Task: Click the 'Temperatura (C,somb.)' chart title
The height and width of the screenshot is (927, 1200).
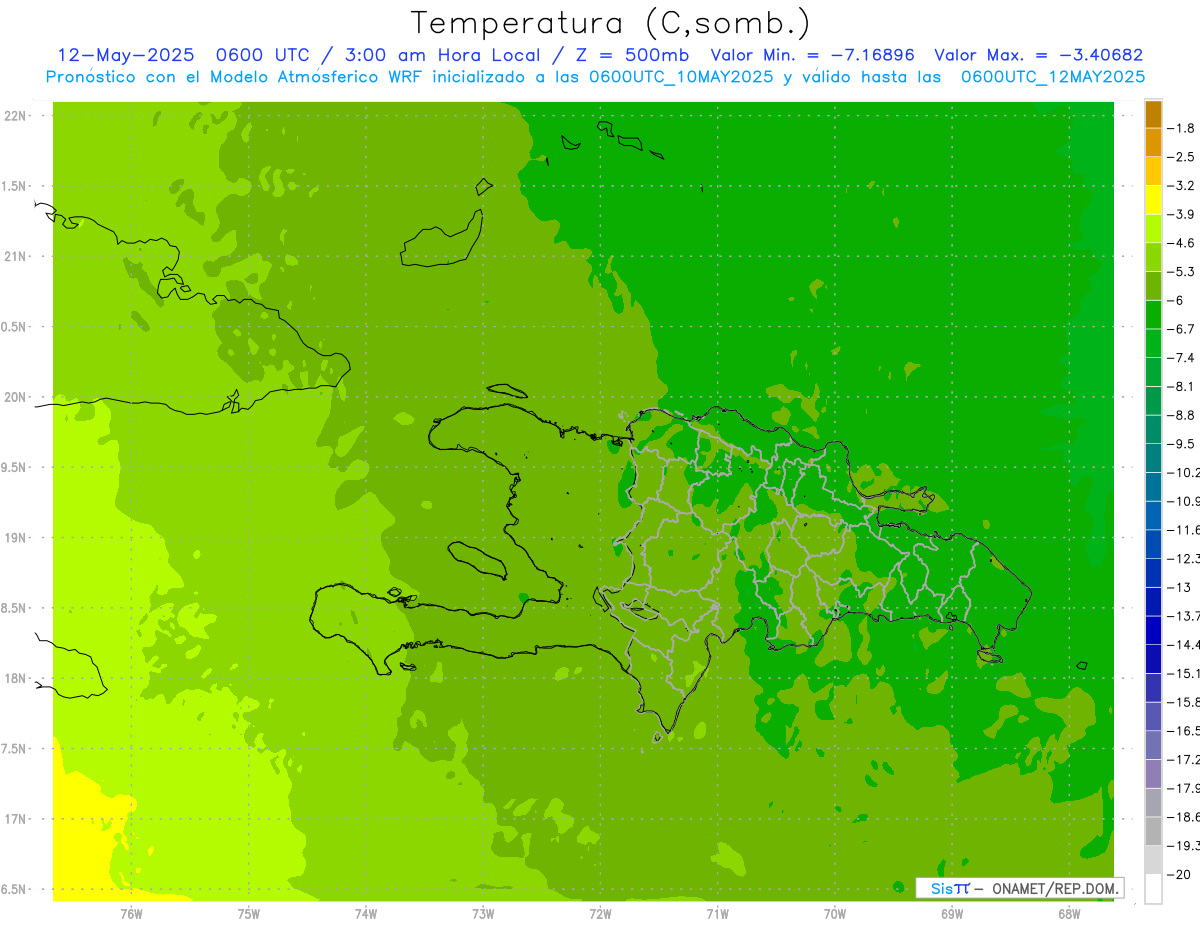Action: point(611,23)
